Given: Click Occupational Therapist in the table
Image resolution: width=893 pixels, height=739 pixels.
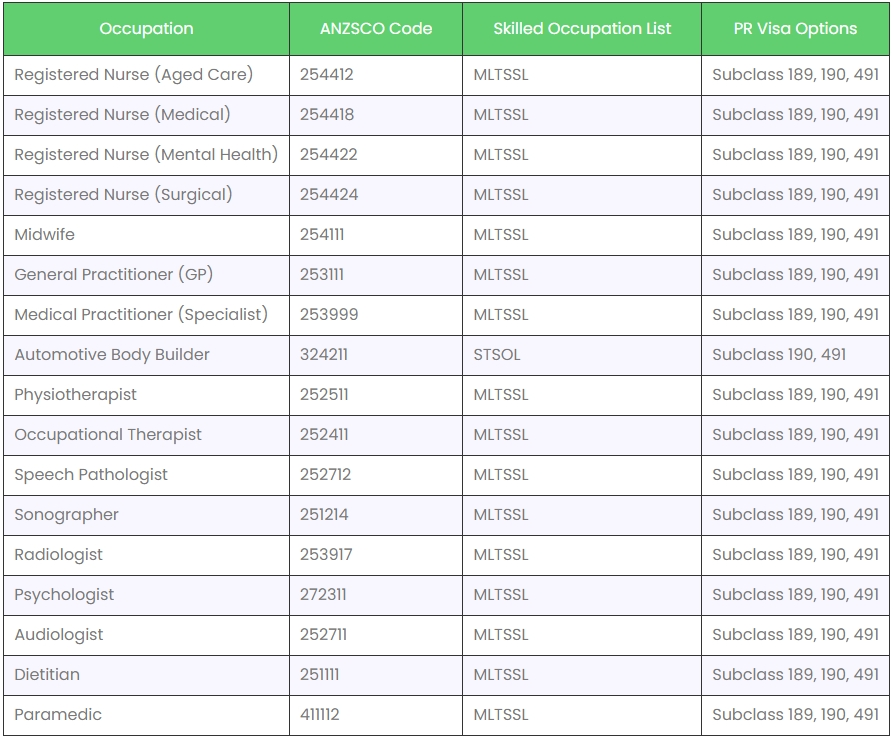Looking at the screenshot, I should tap(108, 435).
